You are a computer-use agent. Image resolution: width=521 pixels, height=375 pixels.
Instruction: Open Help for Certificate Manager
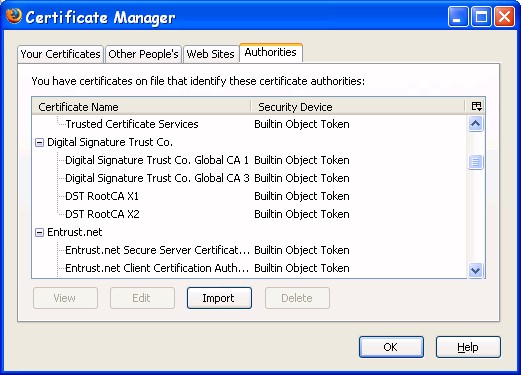click(468, 347)
